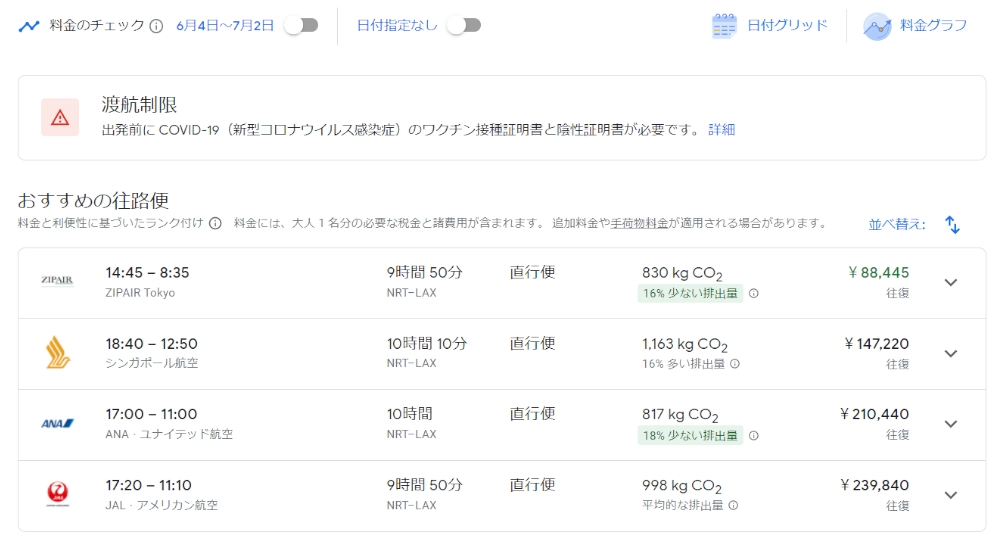Click the travel restriction warning icon
Screen dimensions: 1000x543
(60, 118)
